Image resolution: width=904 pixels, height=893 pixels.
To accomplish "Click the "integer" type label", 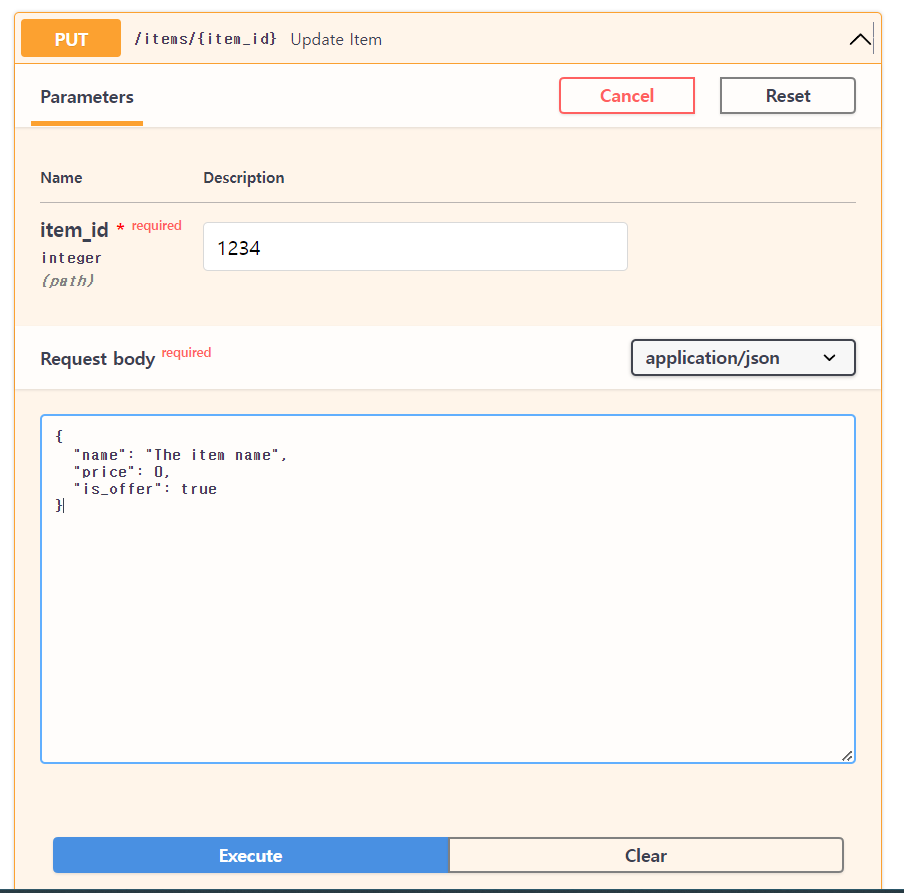I will tap(71, 258).
